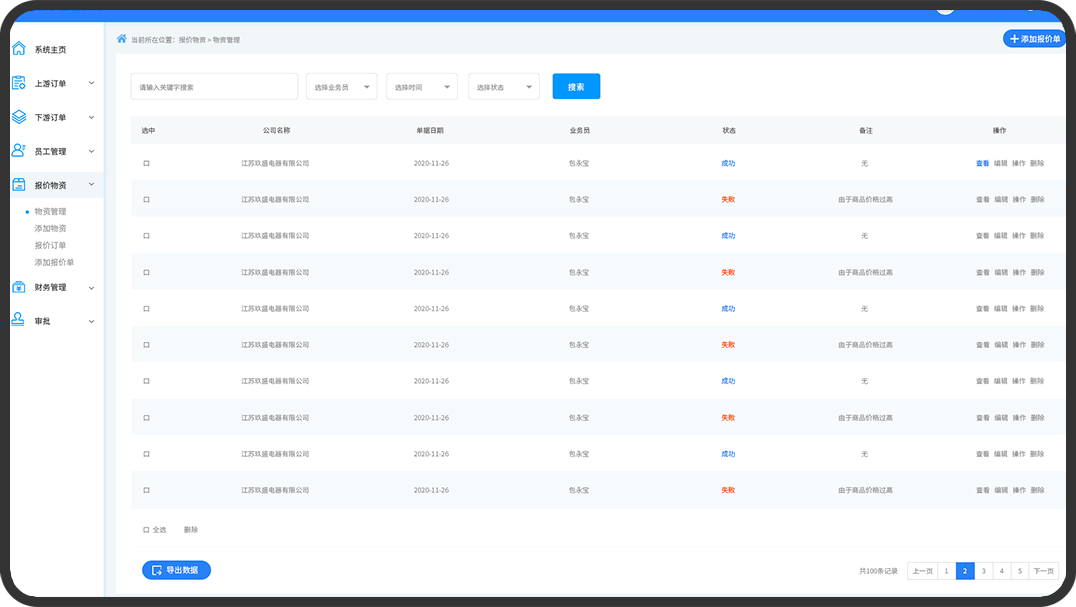The height and width of the screenshot is (607, 1076).
Task: Click the system home page house icon
Action: 18,49
